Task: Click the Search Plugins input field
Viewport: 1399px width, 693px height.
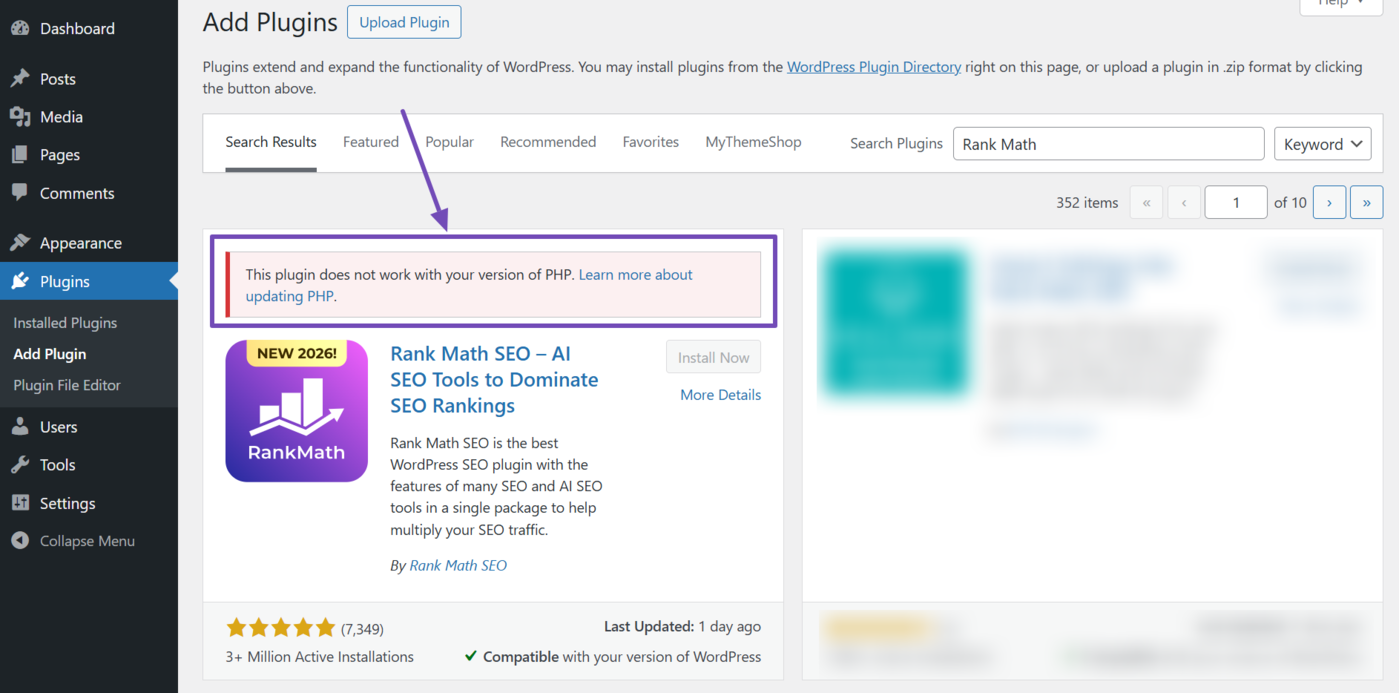Action: point(1109,144)
